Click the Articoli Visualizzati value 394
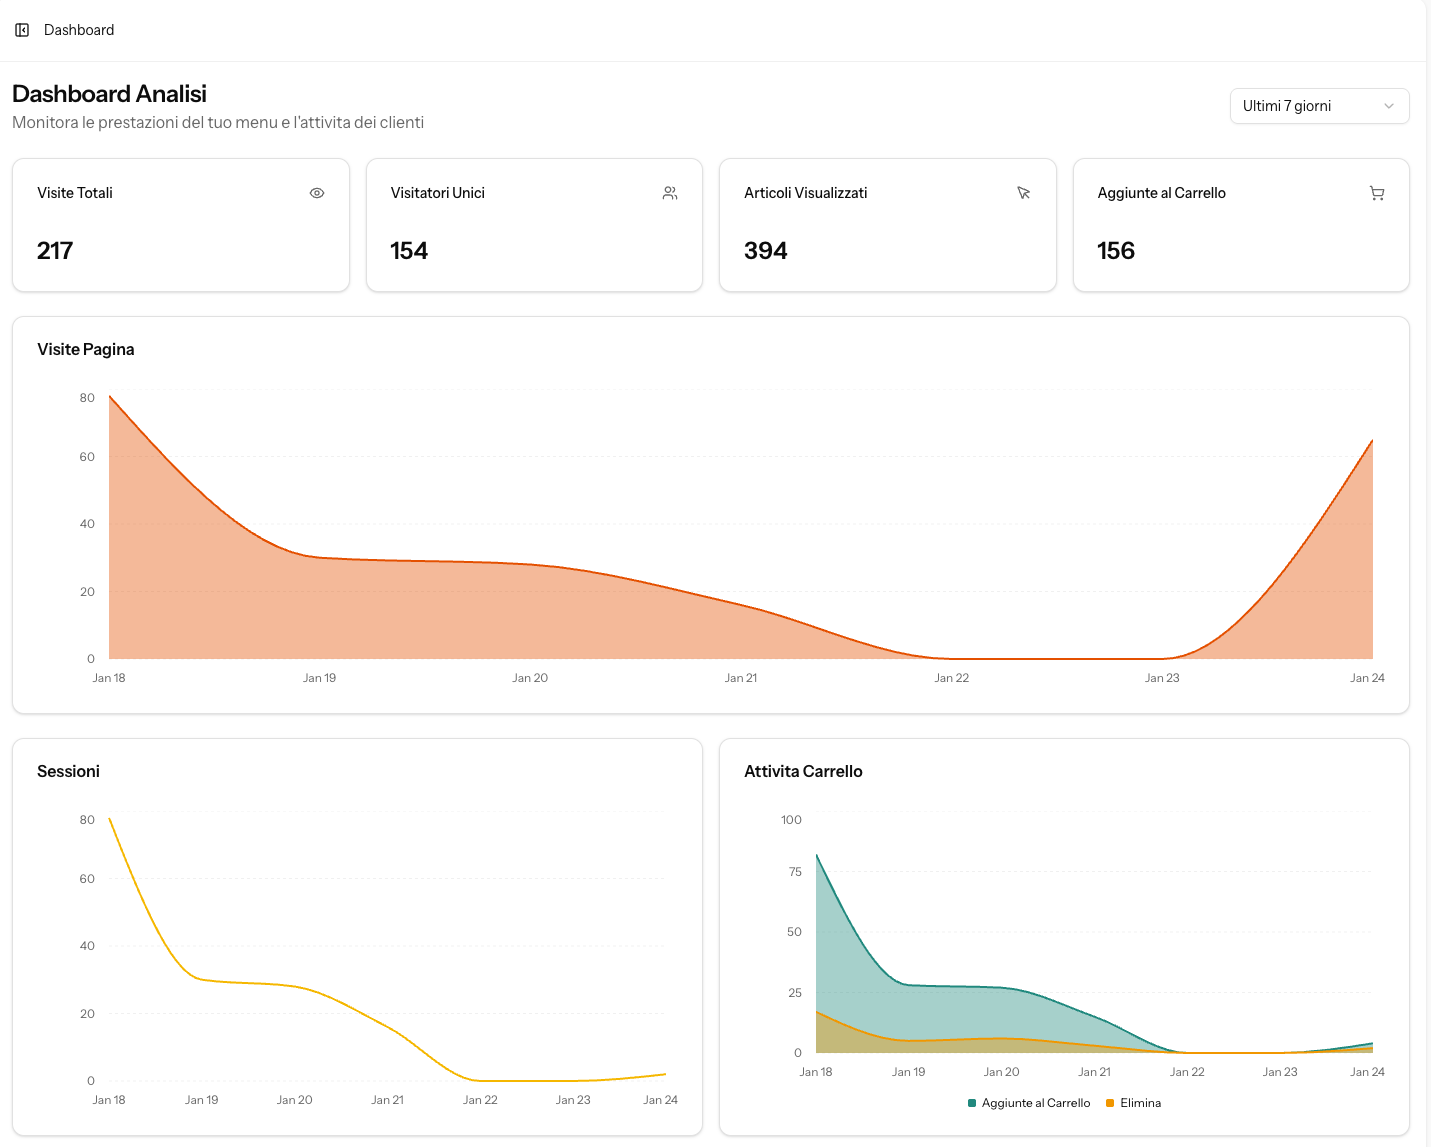1431x1147 pixels. point(764,250)
